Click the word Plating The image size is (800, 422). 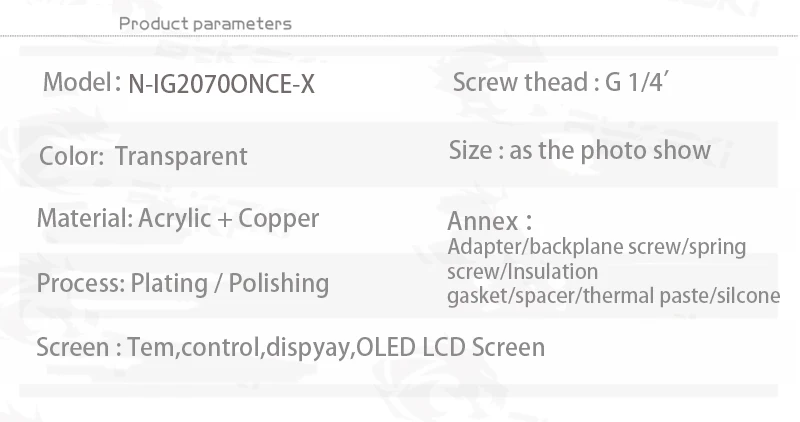coord(169,284)
